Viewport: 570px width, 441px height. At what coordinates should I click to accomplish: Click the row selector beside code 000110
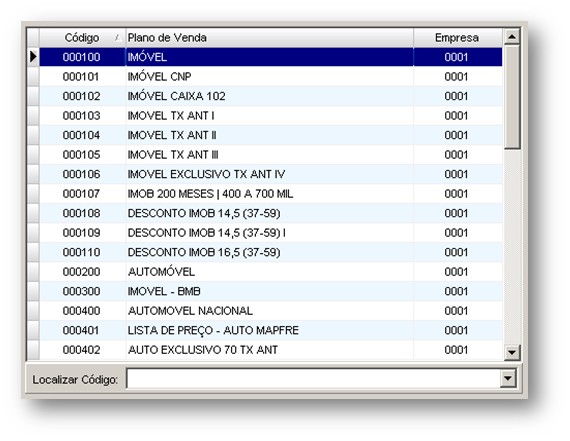[x=33, y=252]
